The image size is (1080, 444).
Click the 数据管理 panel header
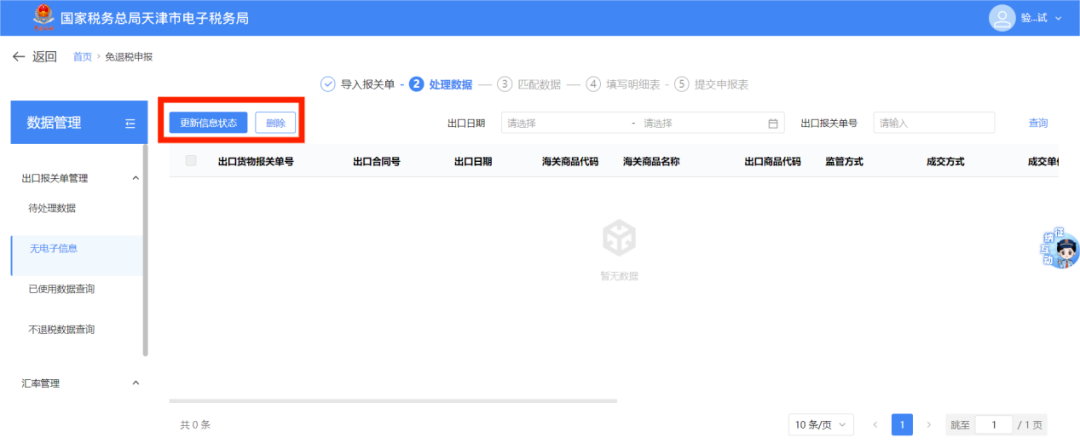point(79,123)
